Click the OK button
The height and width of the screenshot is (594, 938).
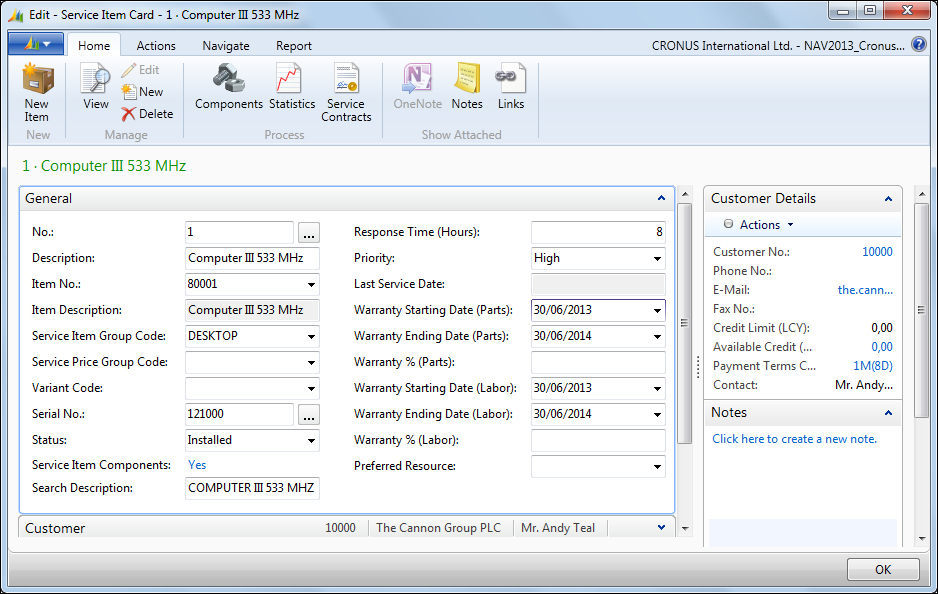tap(883, 569)
